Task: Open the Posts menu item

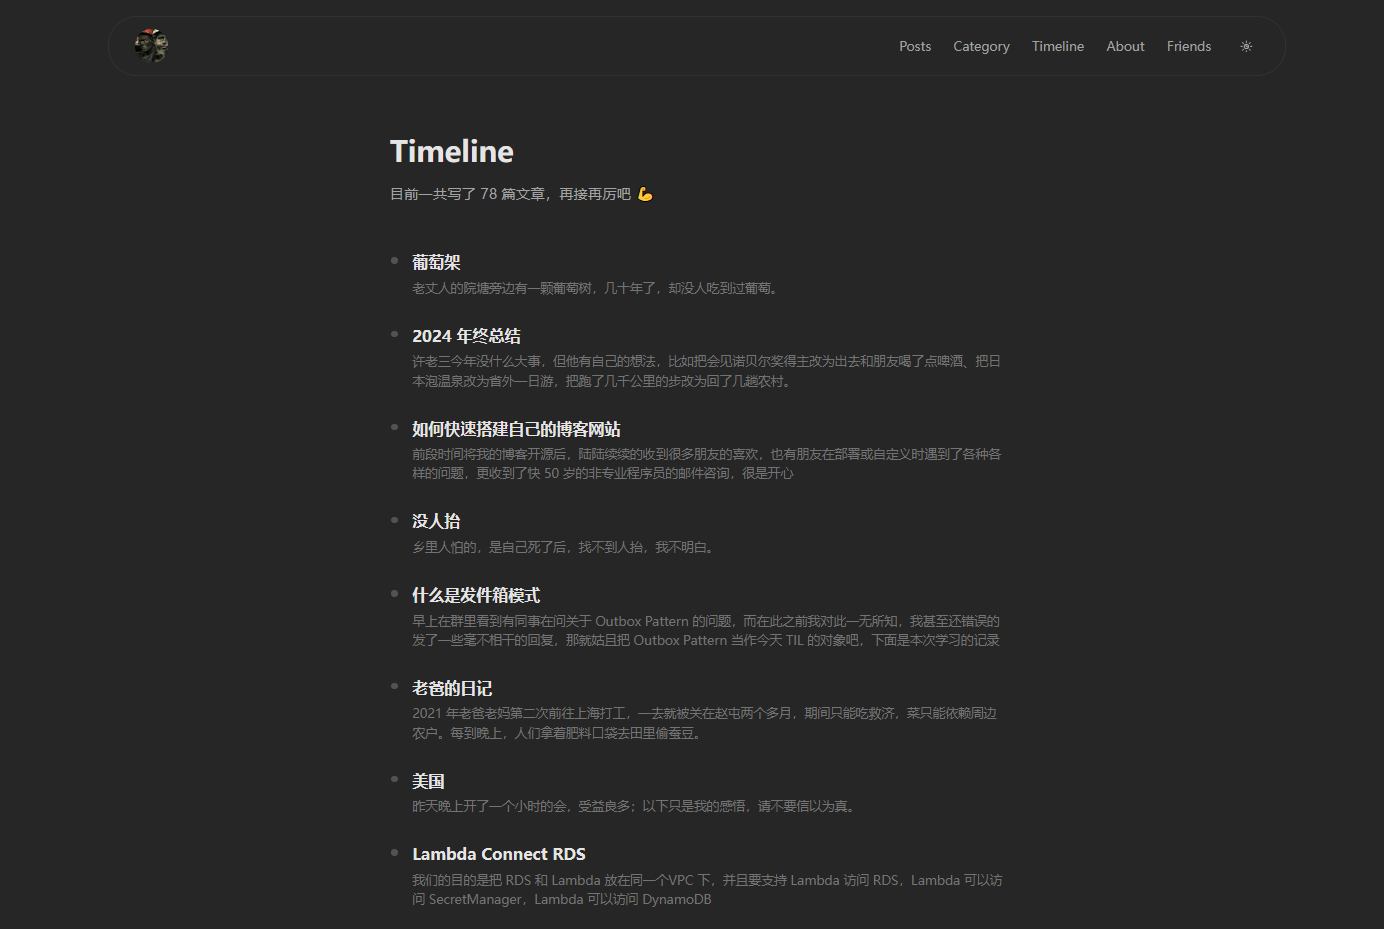Action: pos(915,46)
